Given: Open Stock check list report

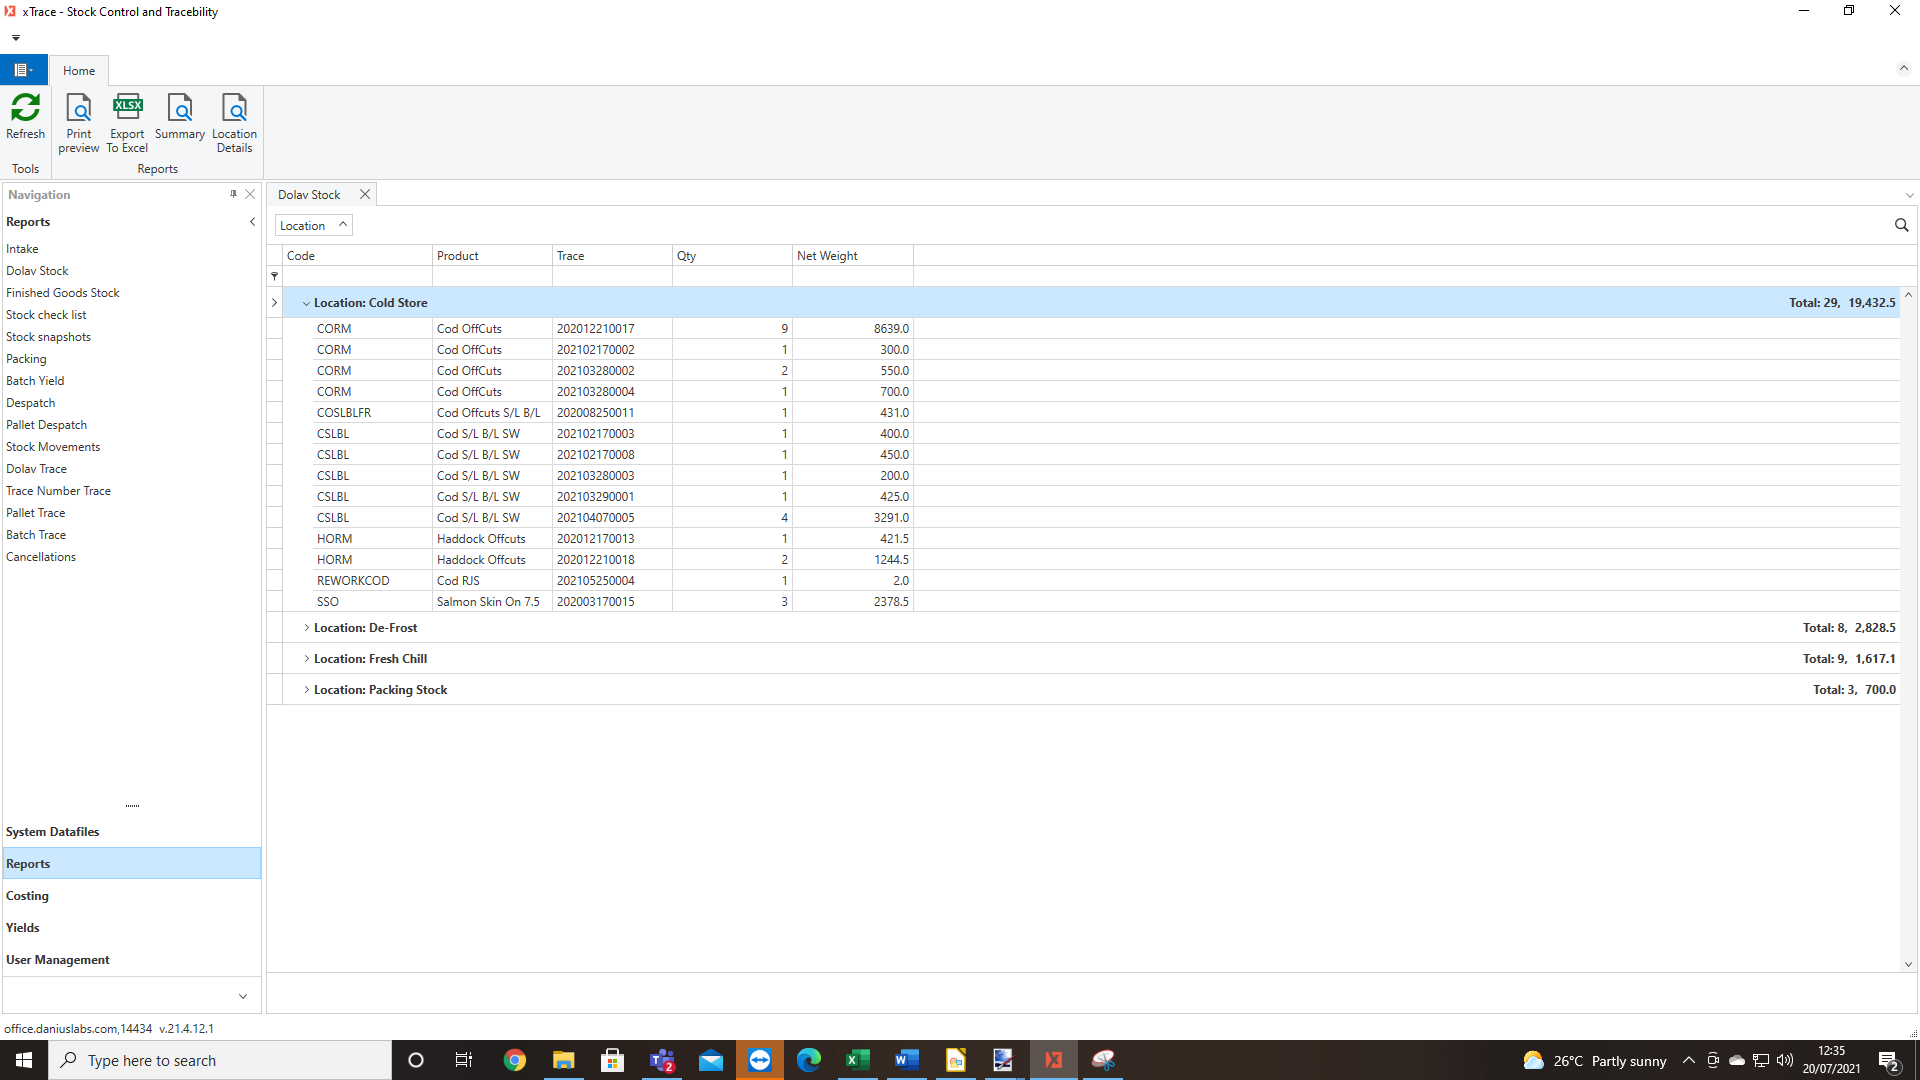Looking at the screenshot, I should pyautogui.click(x=47, y=314).
